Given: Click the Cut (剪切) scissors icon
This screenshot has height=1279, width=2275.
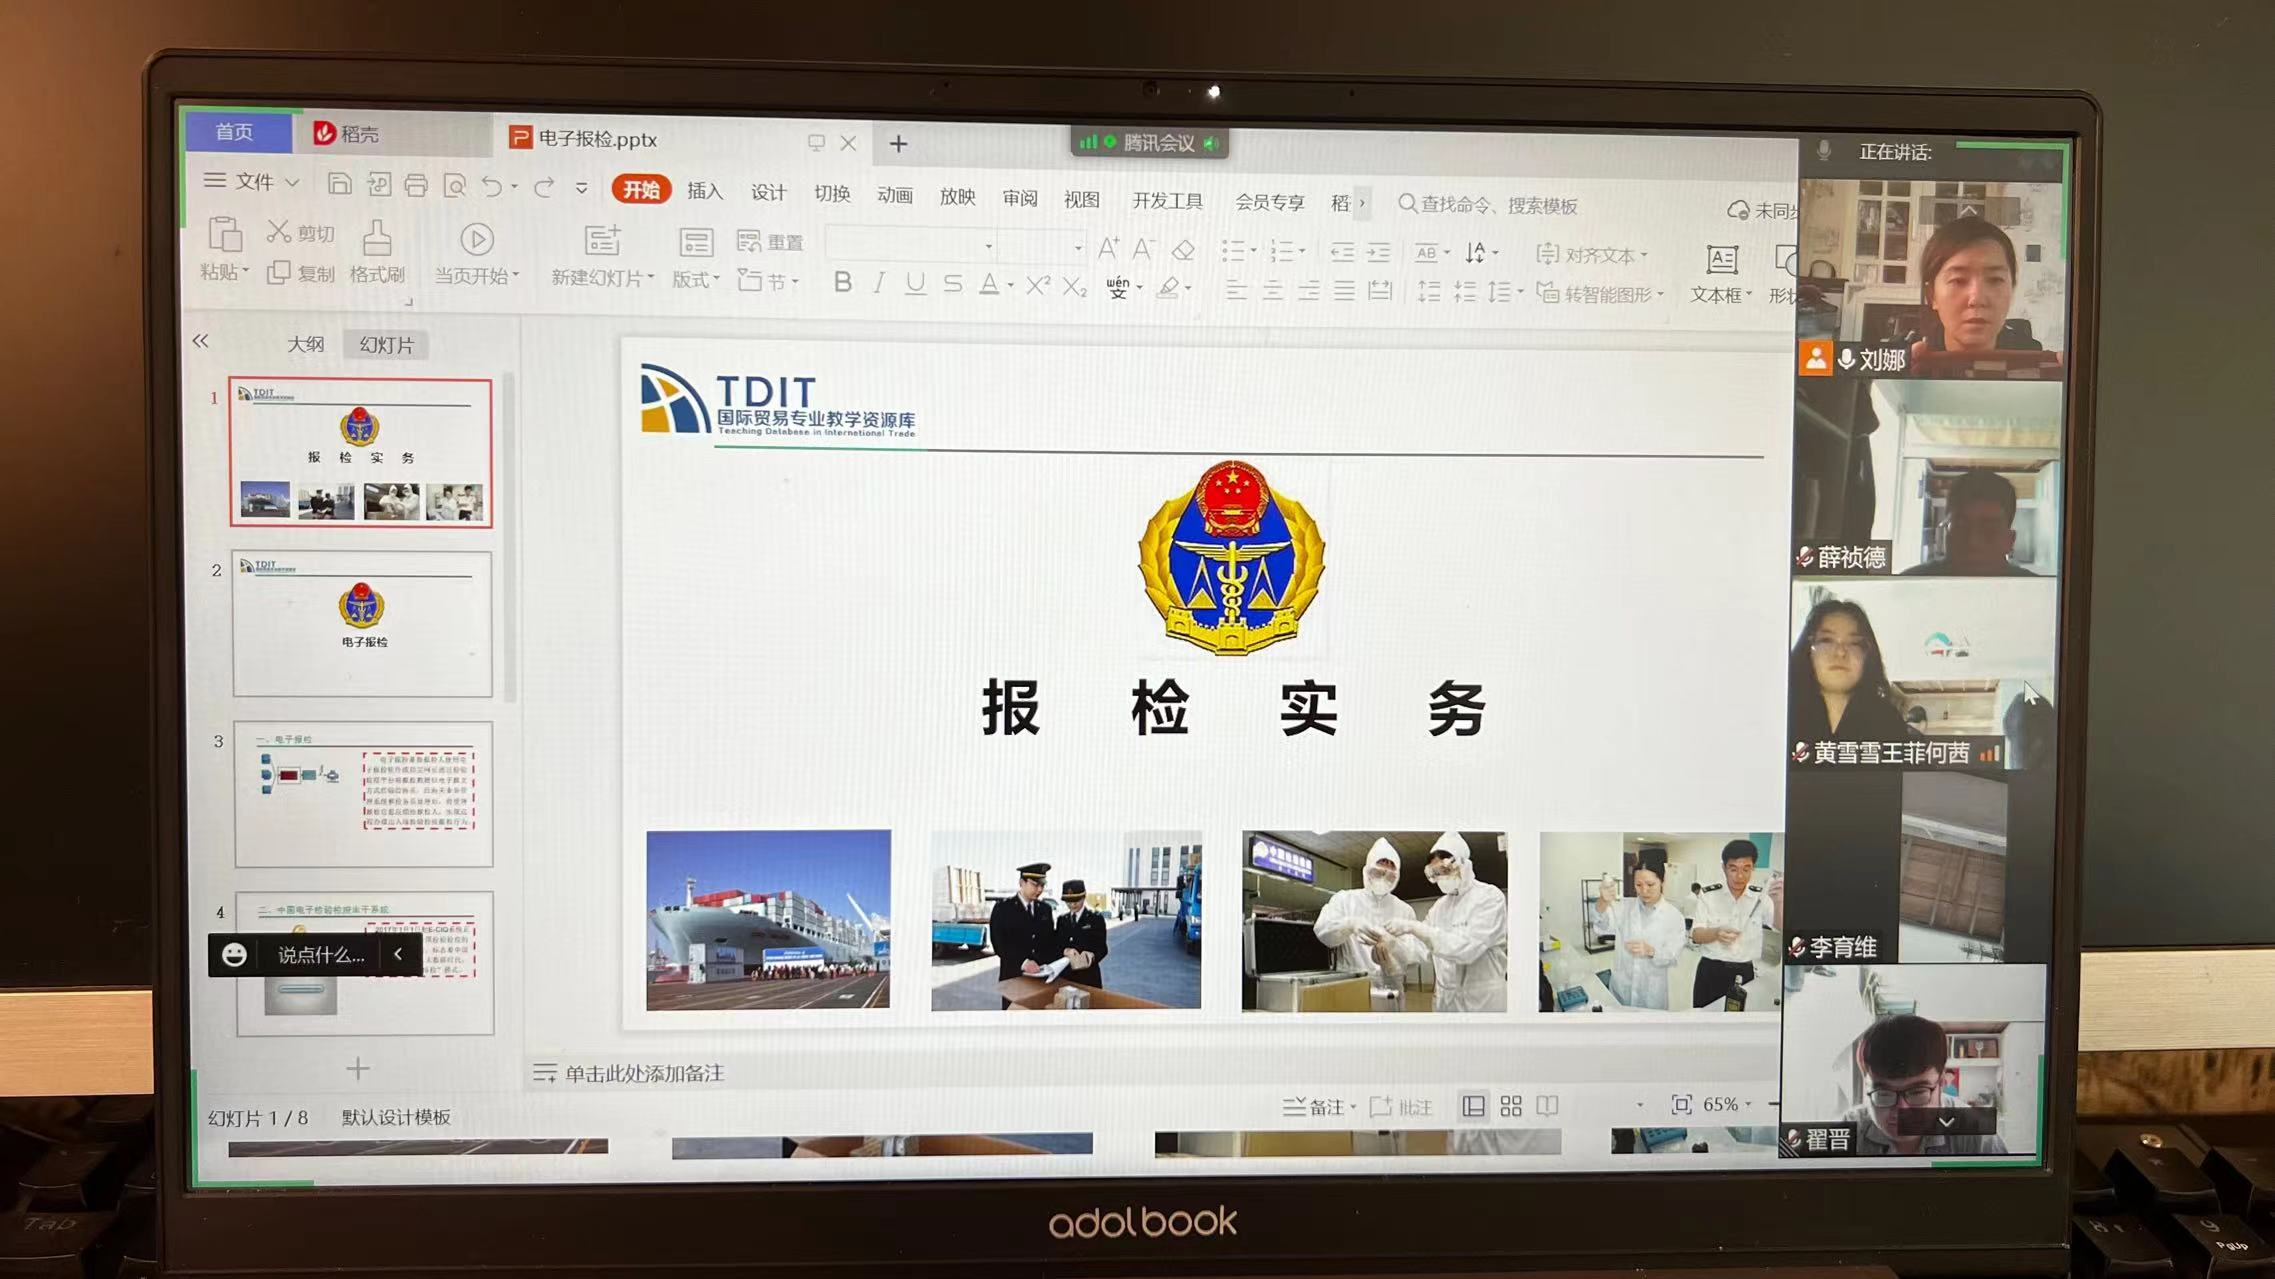Looking at the screenshot, I should pos(278,232).
